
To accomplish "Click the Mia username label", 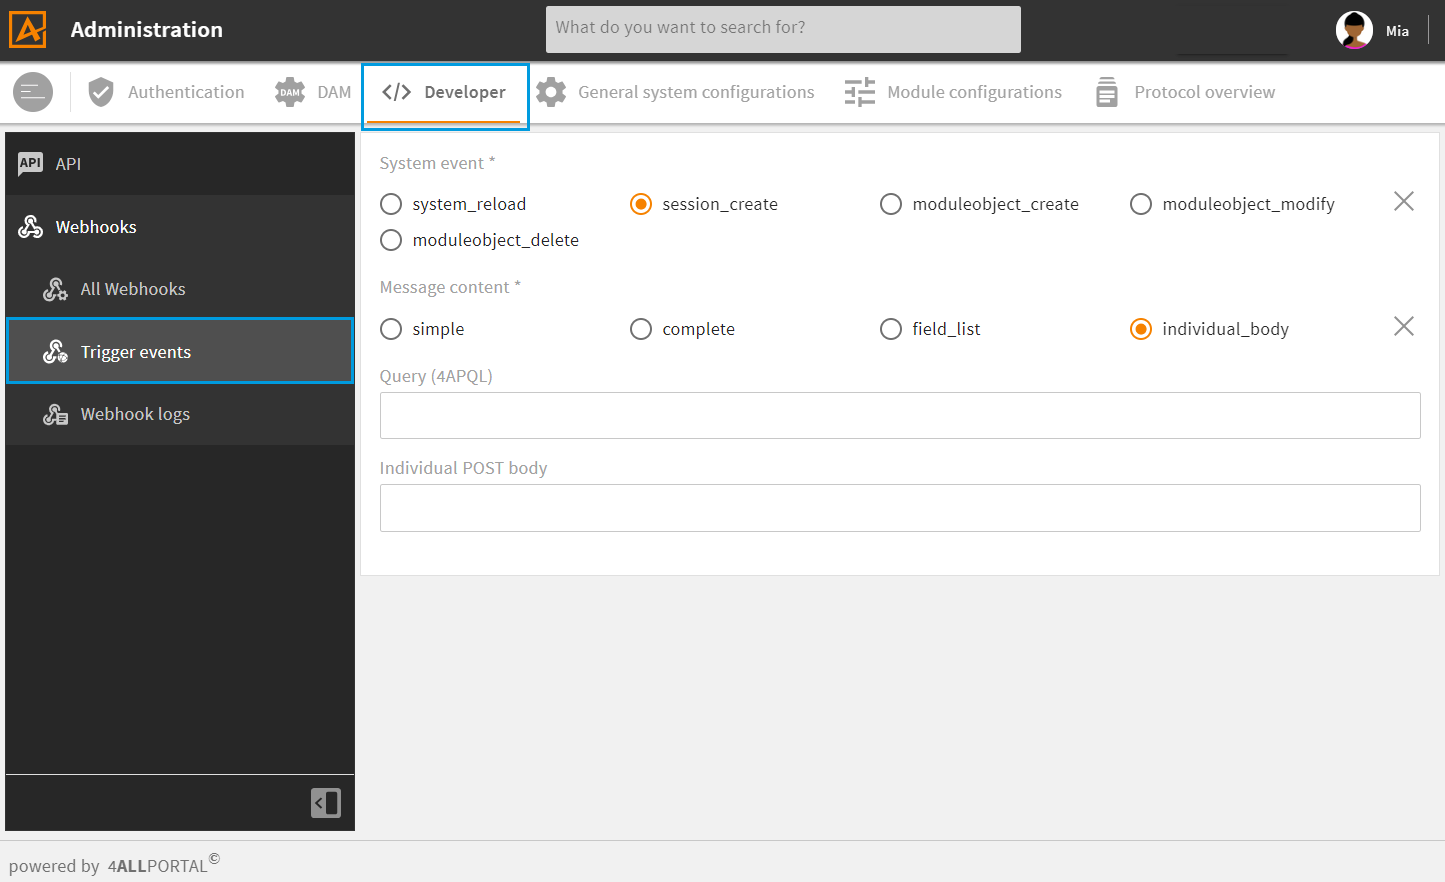I will pos(1397,31).
